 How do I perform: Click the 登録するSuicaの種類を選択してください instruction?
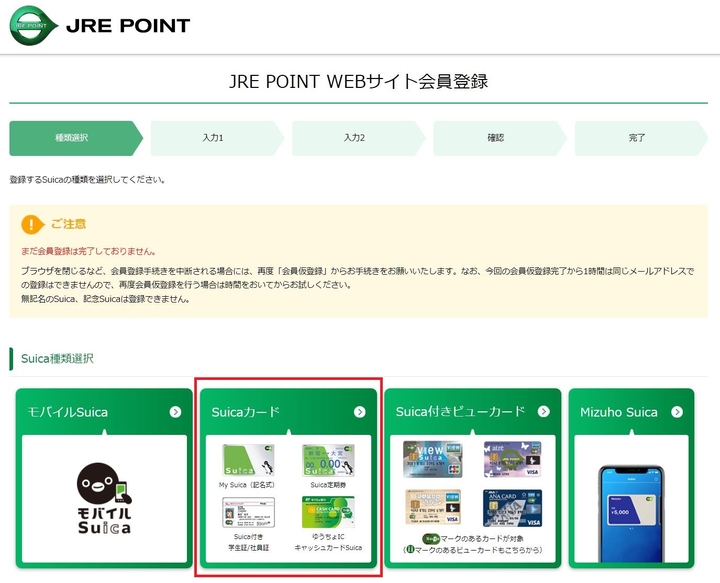[87, 179]
